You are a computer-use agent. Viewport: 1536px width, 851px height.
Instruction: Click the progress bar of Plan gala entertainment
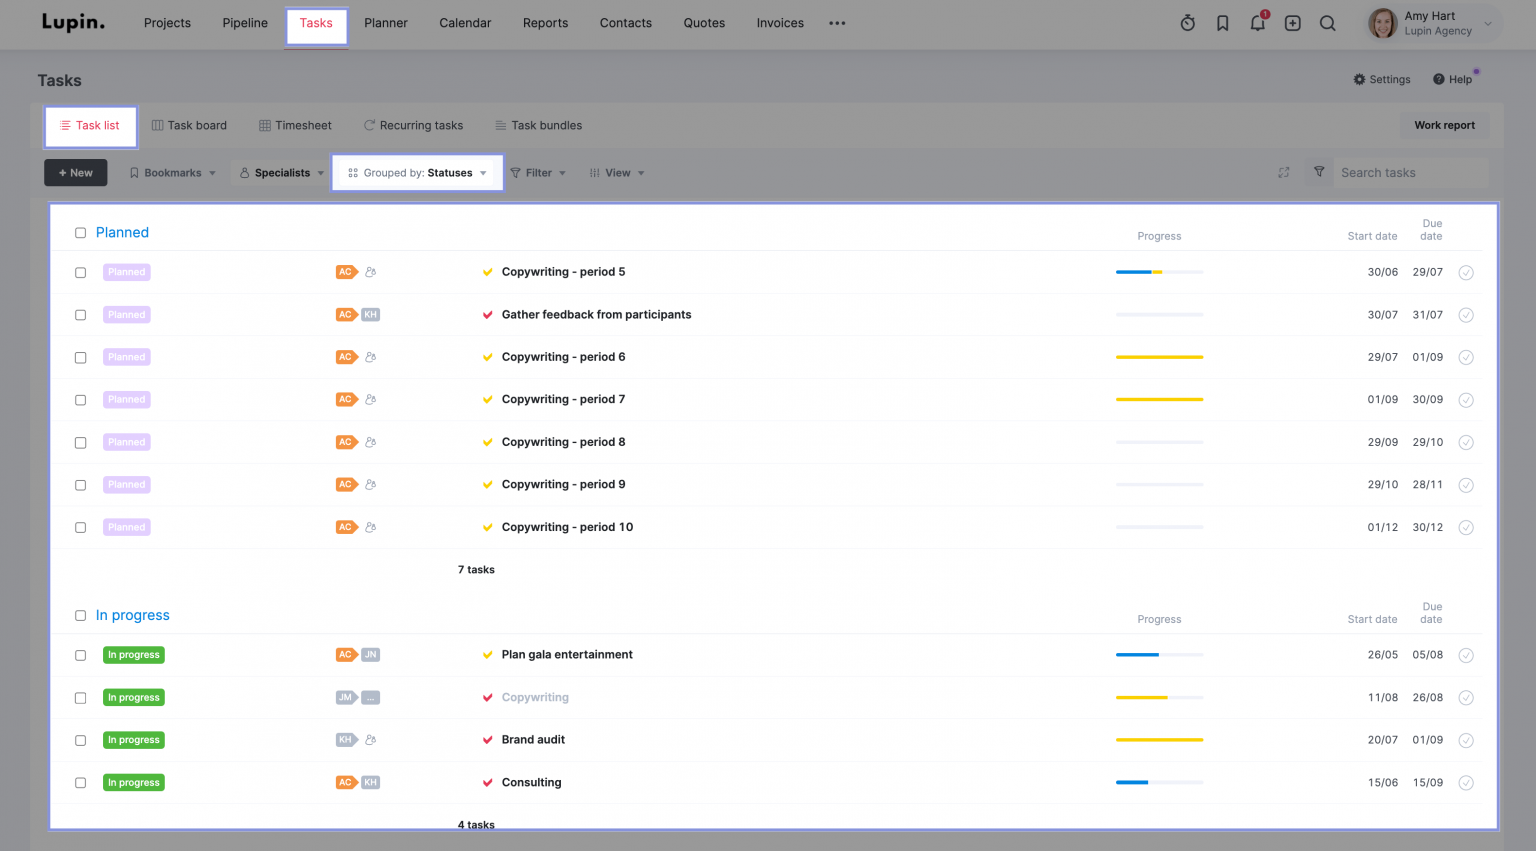pyautogui.click(x=1159, y=654)
